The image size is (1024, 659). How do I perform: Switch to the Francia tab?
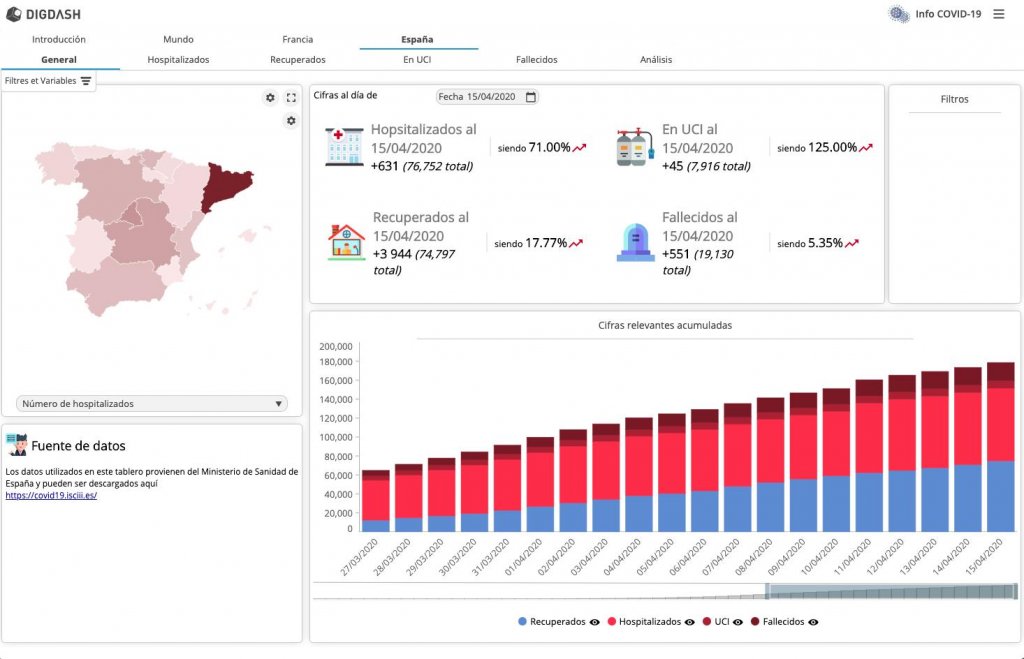(298, 39)
